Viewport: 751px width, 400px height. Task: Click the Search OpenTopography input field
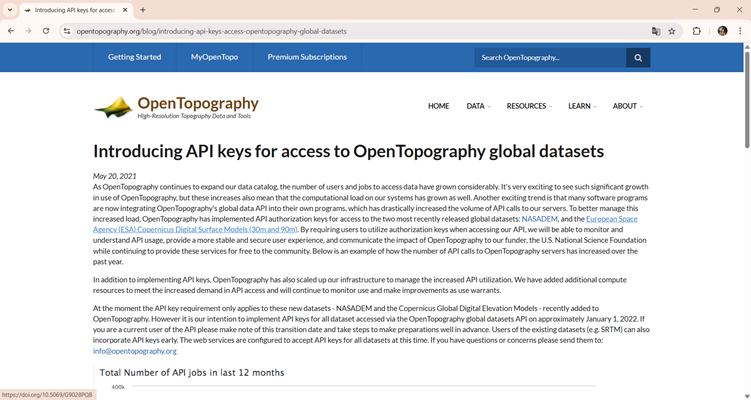[x=549, y=58]
